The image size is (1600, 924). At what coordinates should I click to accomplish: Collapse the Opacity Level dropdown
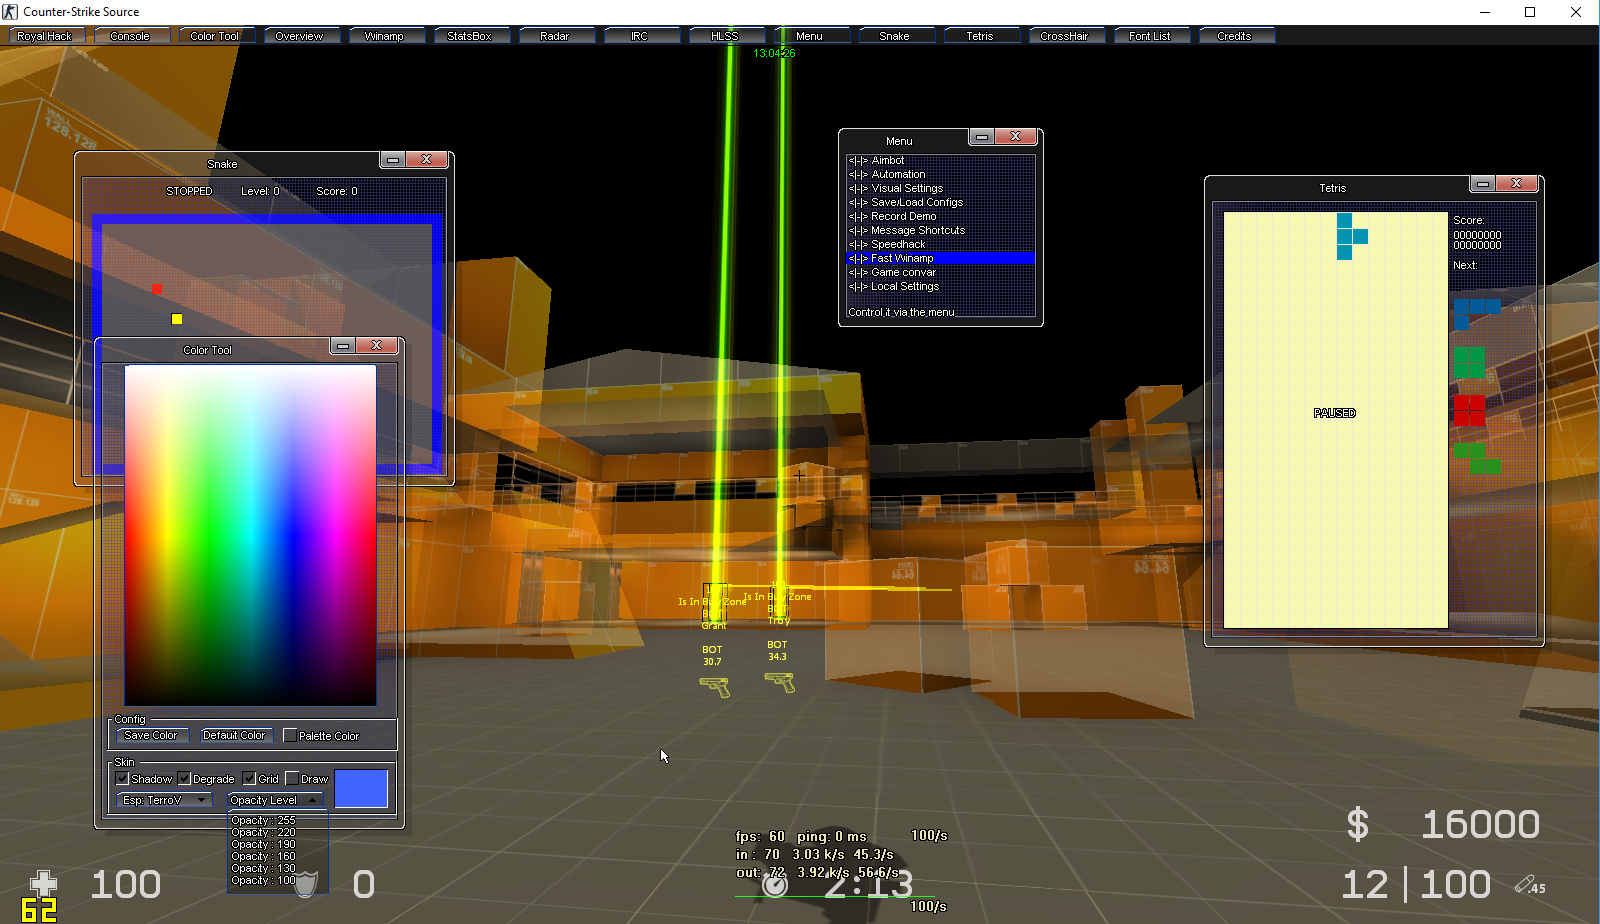point(275,800)
